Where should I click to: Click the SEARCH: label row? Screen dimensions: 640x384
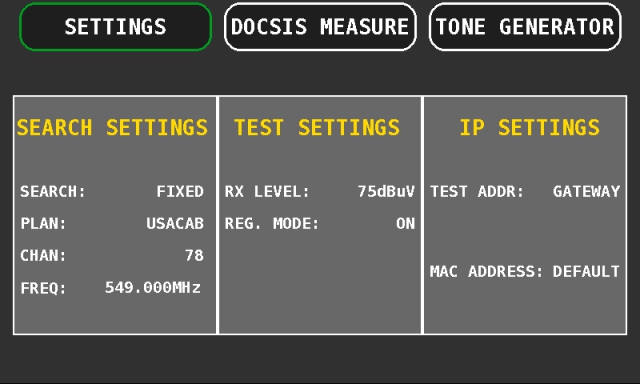click(112, 191)
